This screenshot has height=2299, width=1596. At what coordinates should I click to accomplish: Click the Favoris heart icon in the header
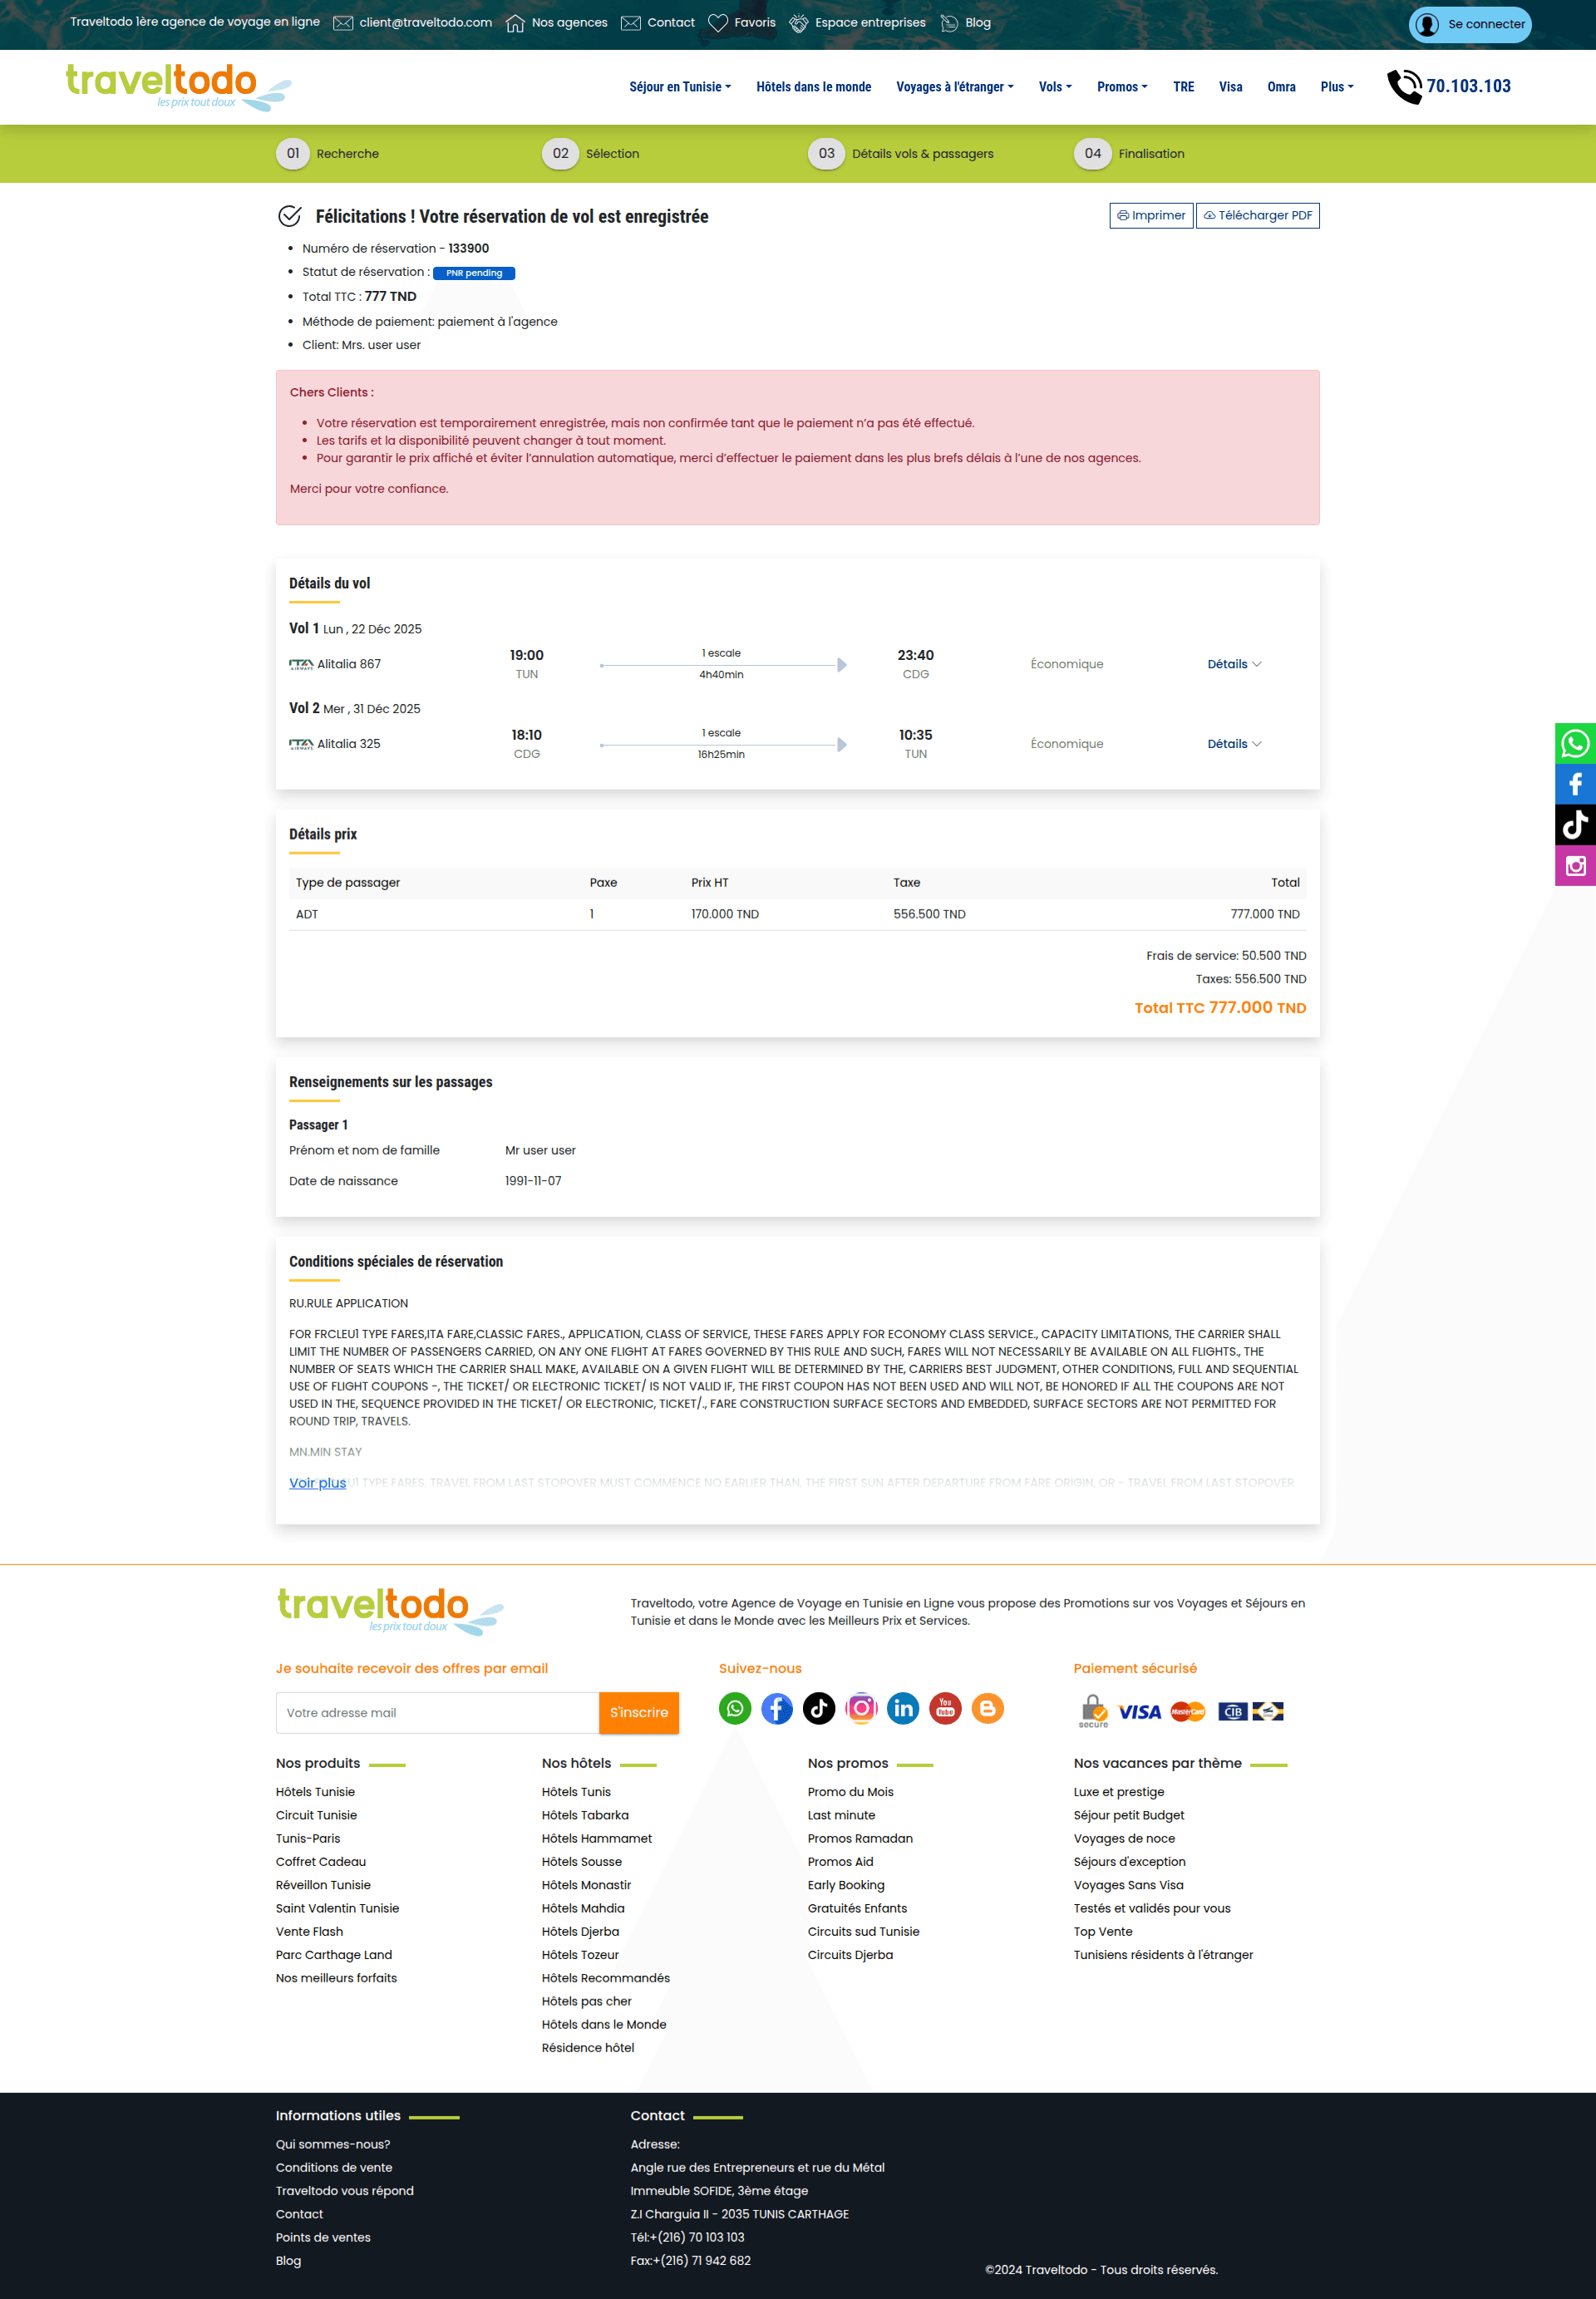pyautogui.click(x=718, y=22)
